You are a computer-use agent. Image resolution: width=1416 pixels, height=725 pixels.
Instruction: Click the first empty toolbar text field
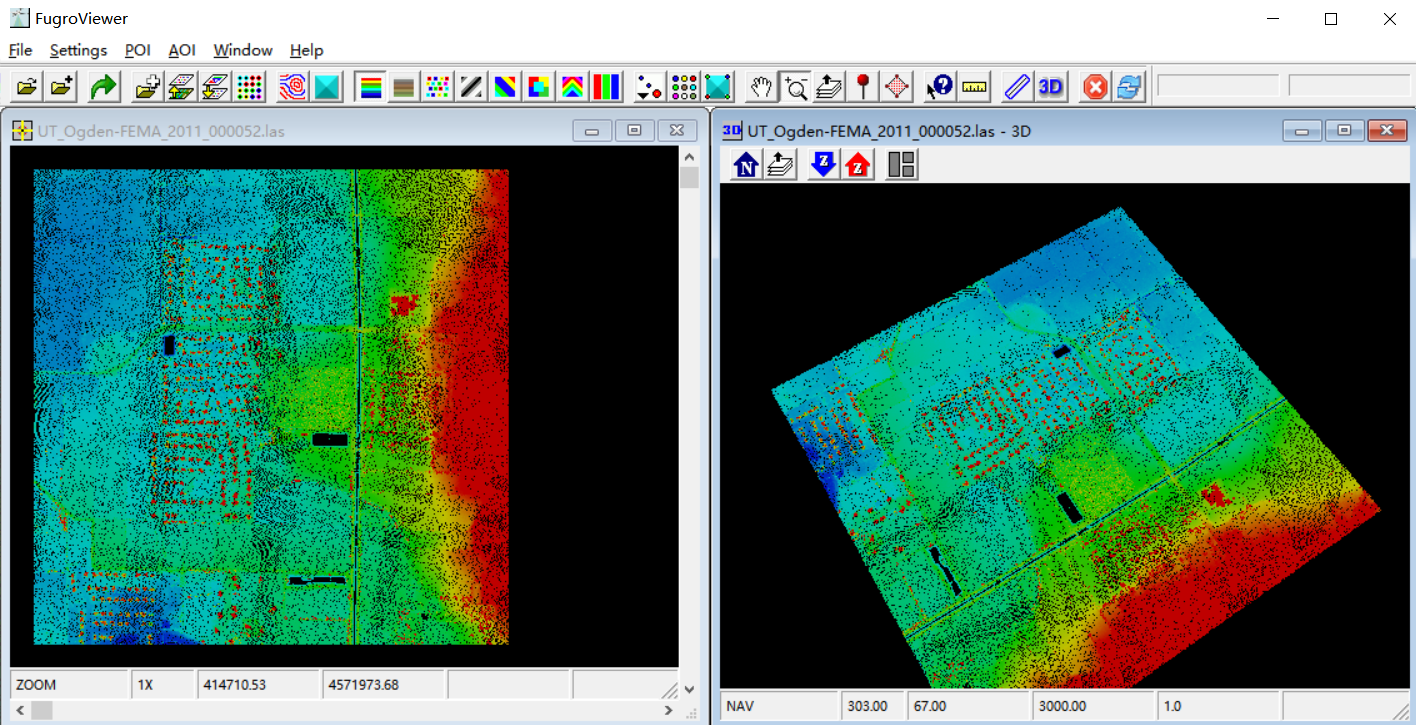click(1218, 86)
